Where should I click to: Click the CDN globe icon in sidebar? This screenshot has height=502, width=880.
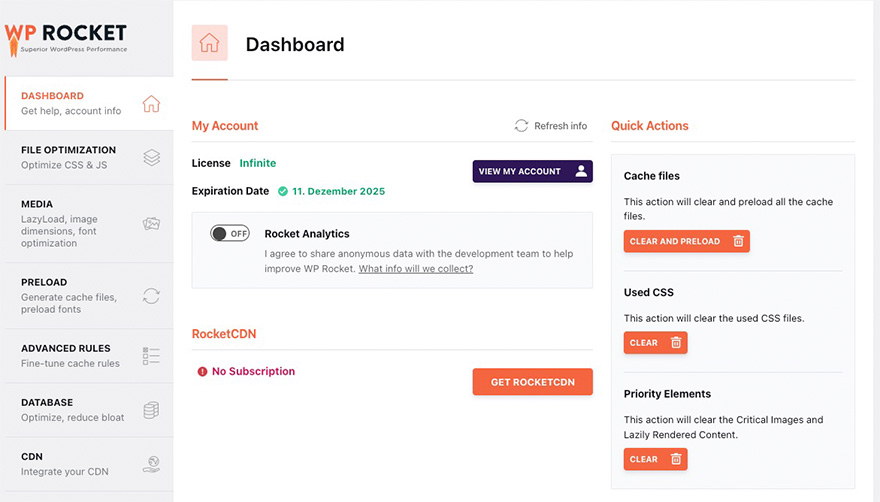coord(151,463)
